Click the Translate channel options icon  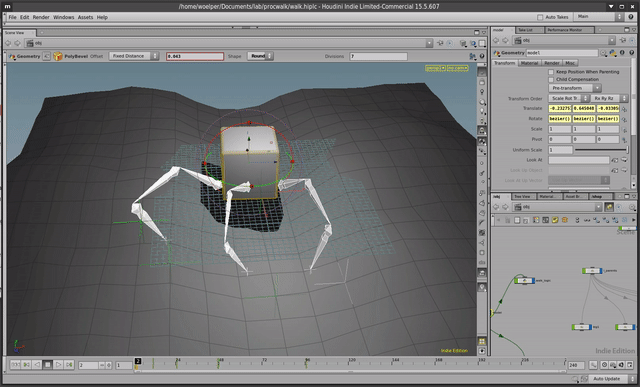click(624, 109)
